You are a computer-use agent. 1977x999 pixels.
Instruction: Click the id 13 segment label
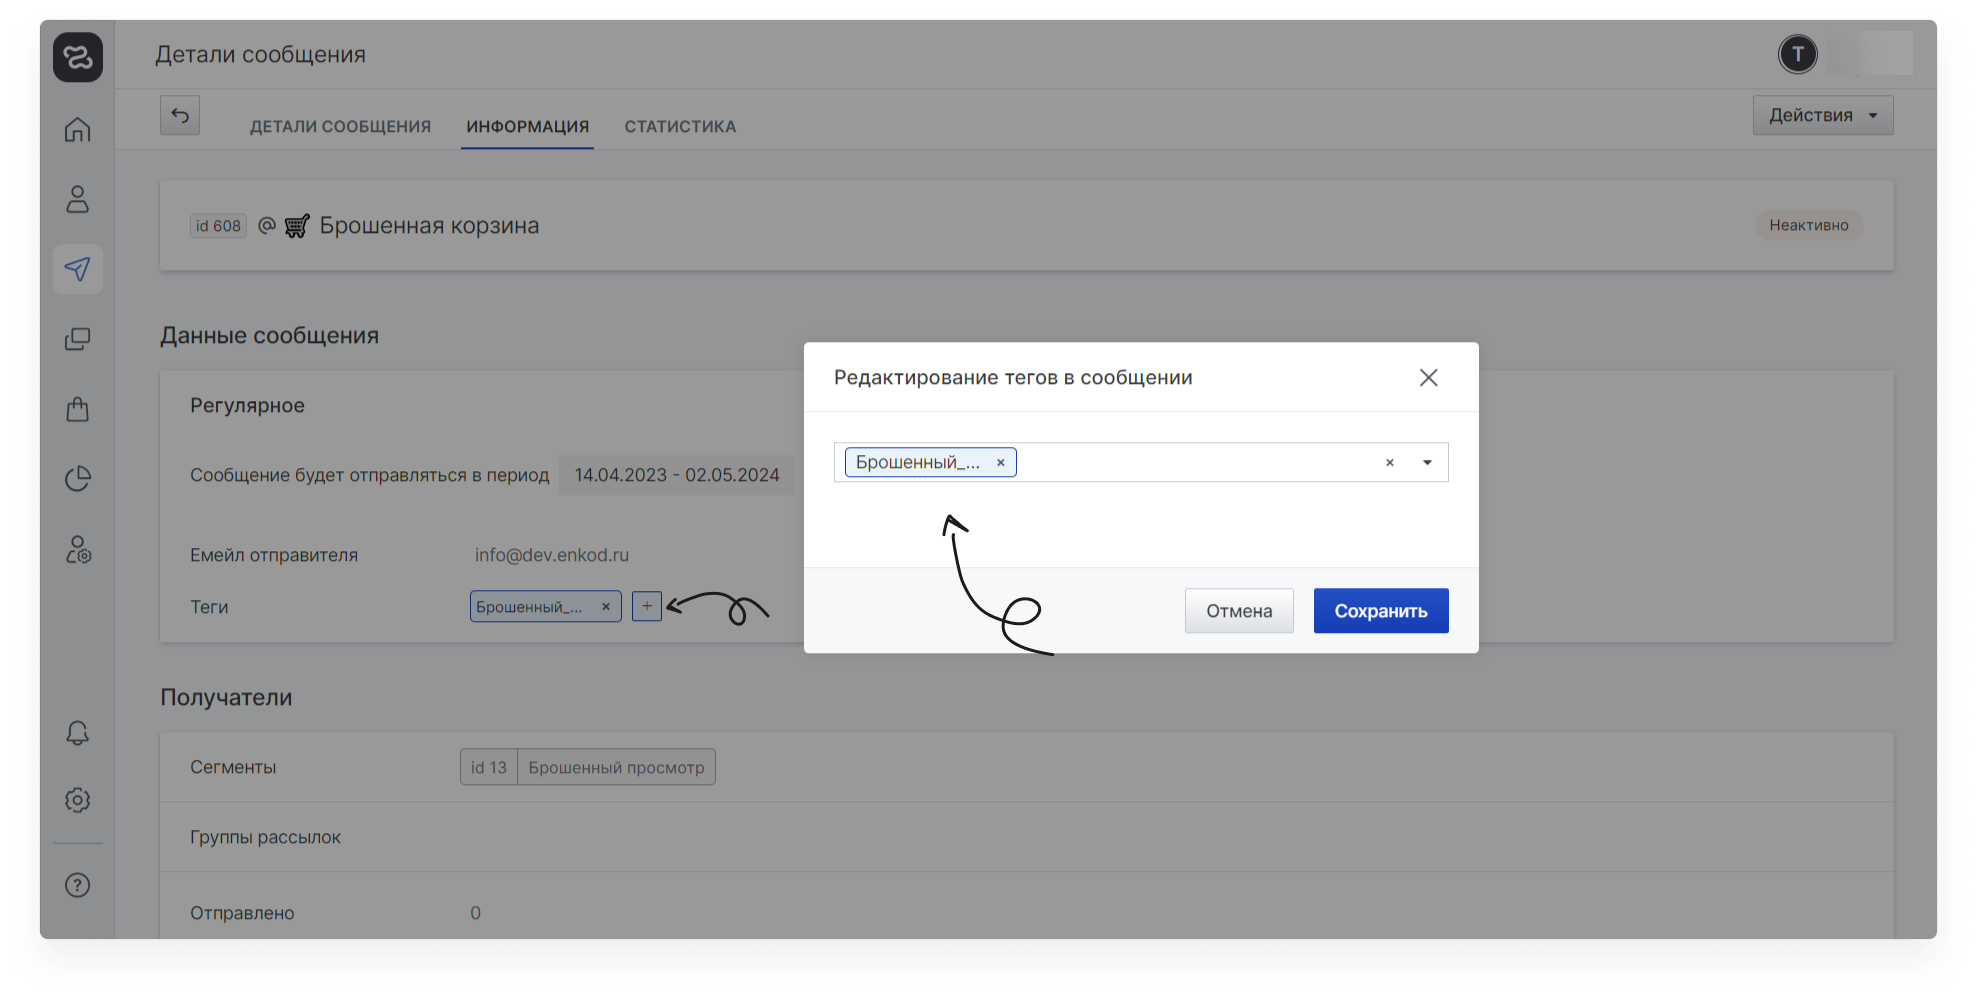coord(489,767)
